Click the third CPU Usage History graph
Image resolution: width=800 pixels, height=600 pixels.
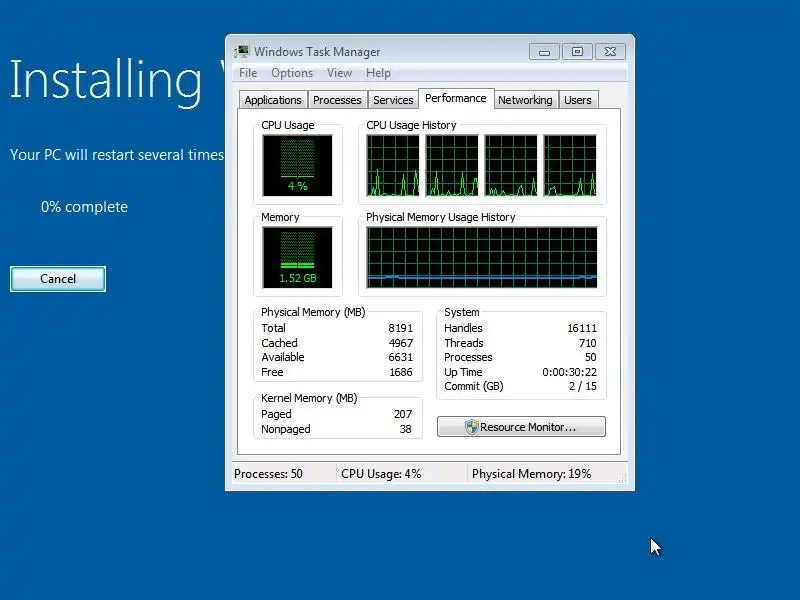(x=511, y=165)
